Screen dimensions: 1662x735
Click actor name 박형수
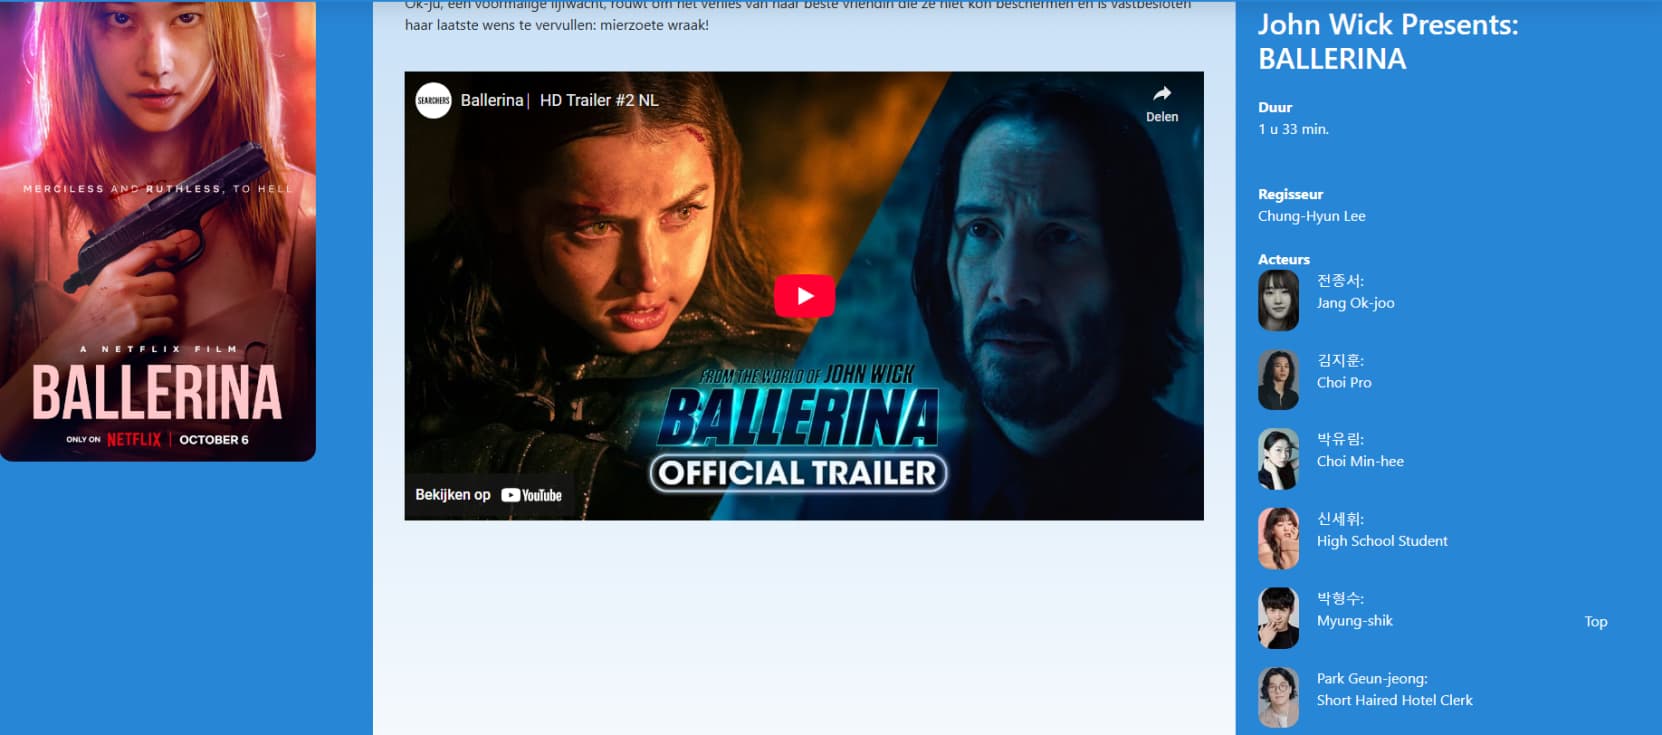[1340, 598]
